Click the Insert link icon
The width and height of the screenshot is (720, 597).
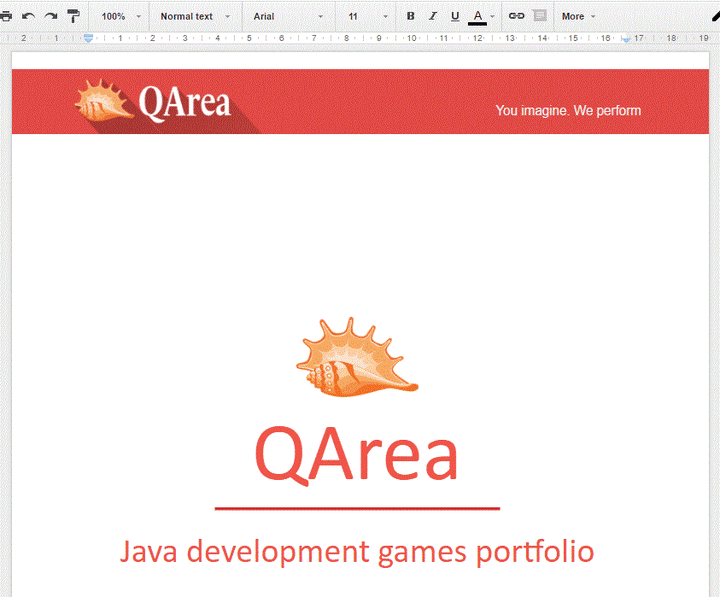tap(517, 16)
